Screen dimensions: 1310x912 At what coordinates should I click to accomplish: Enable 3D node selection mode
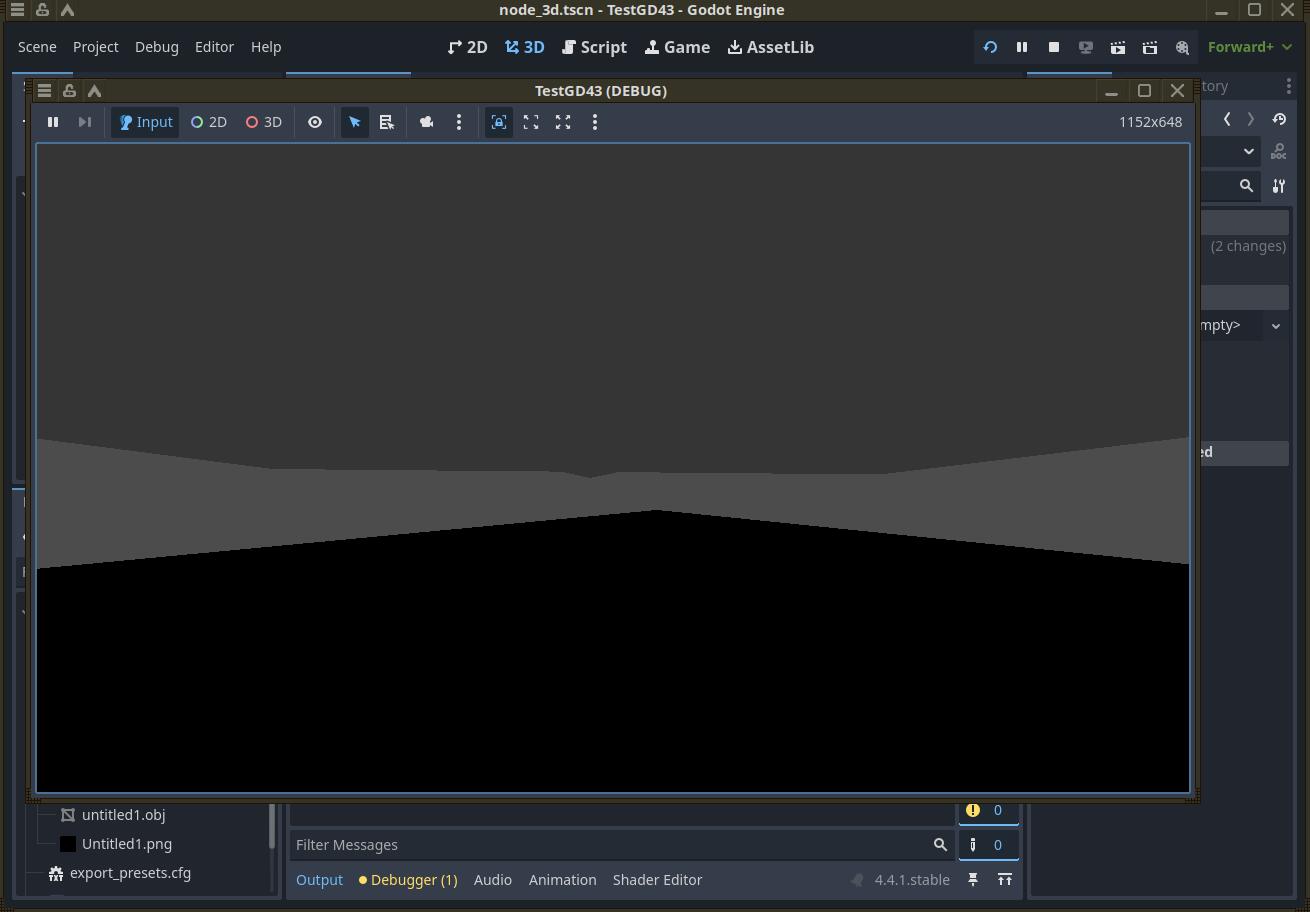point(264,122)
